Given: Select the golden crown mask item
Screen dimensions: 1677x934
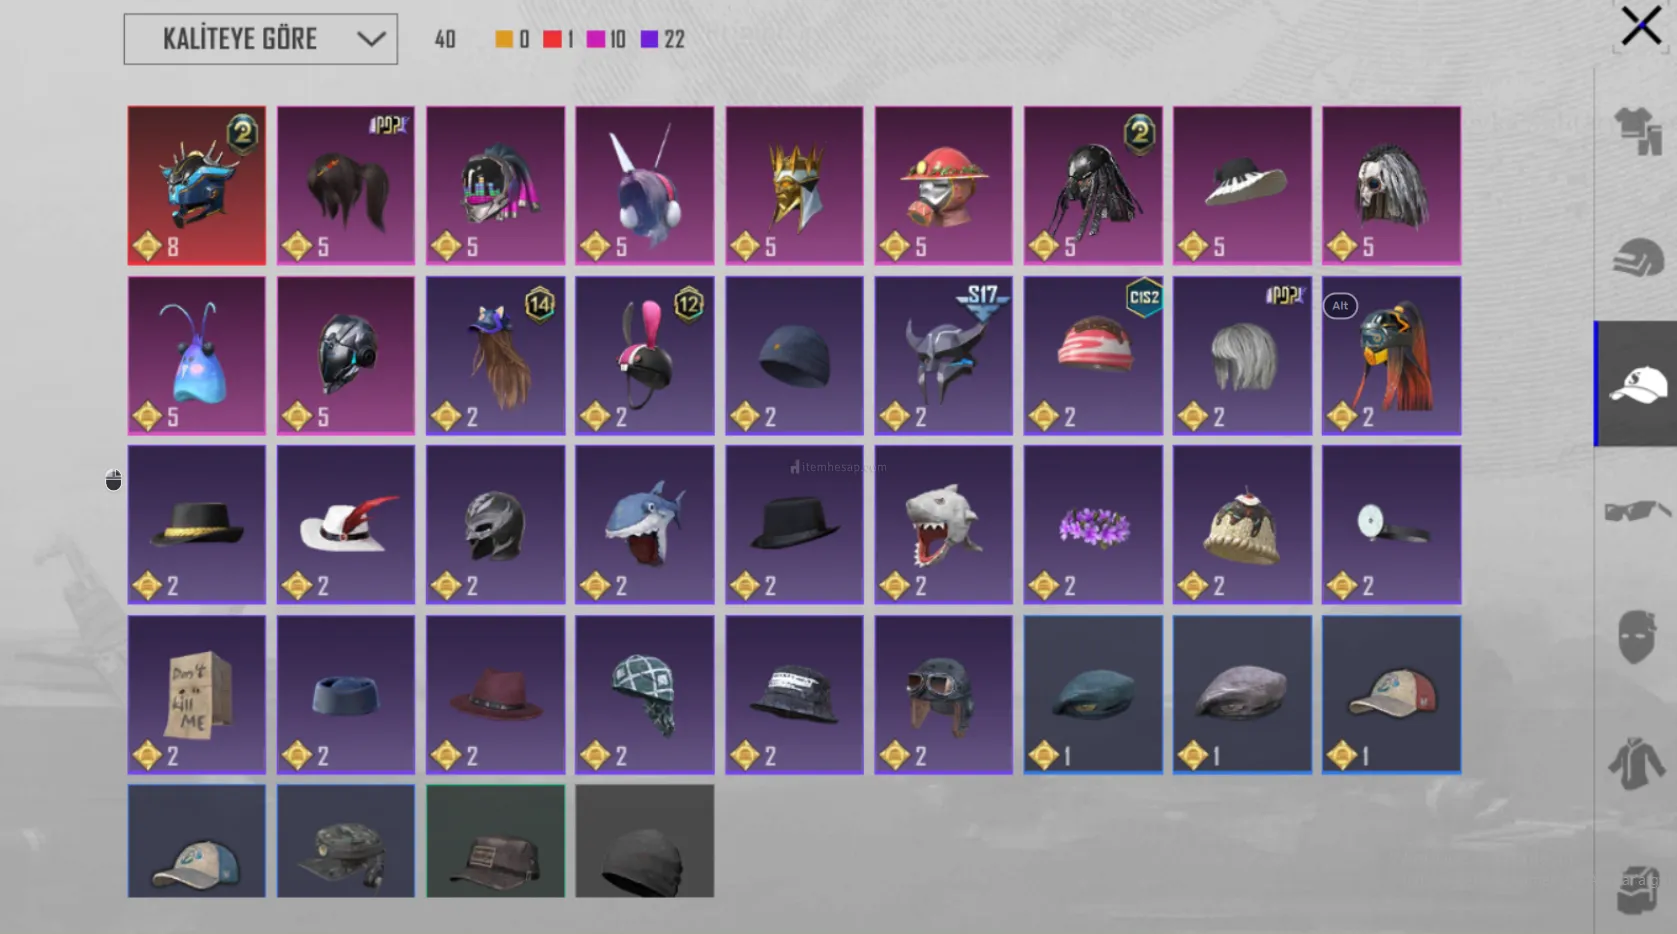Looking at the screenshot, I should pos(794,186).
